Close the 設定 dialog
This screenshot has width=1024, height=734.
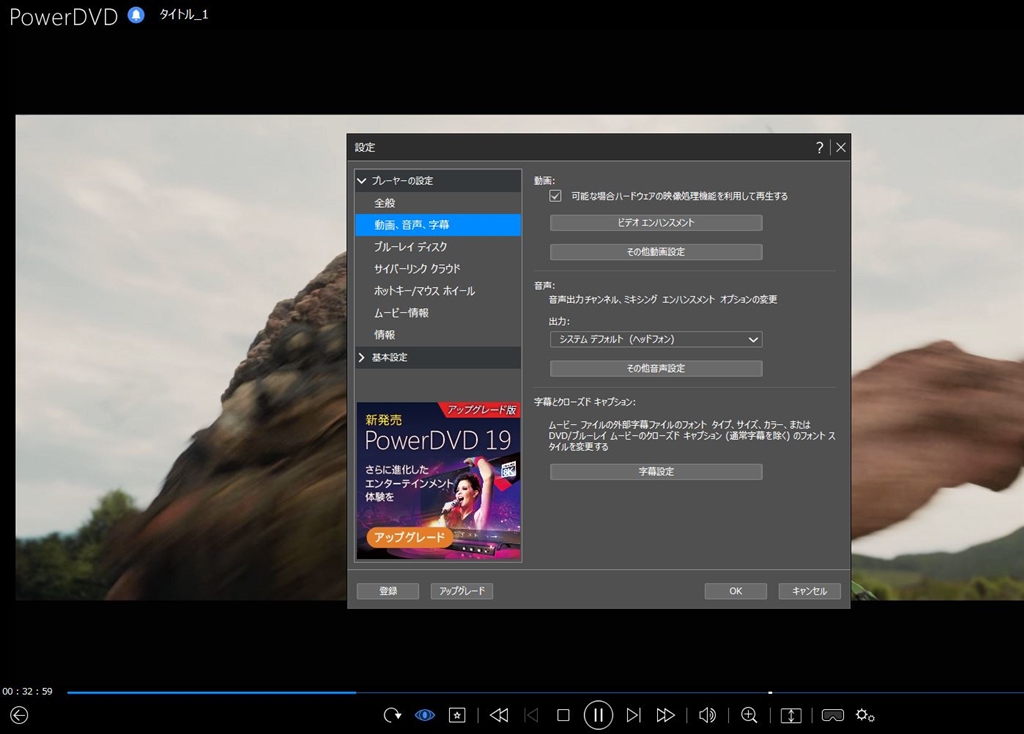[x=840, y=148]
